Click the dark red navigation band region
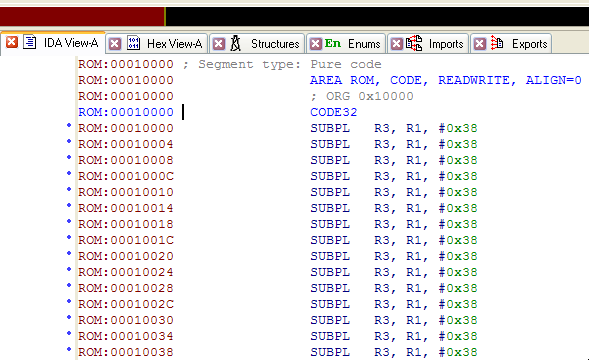 point(82,17)
